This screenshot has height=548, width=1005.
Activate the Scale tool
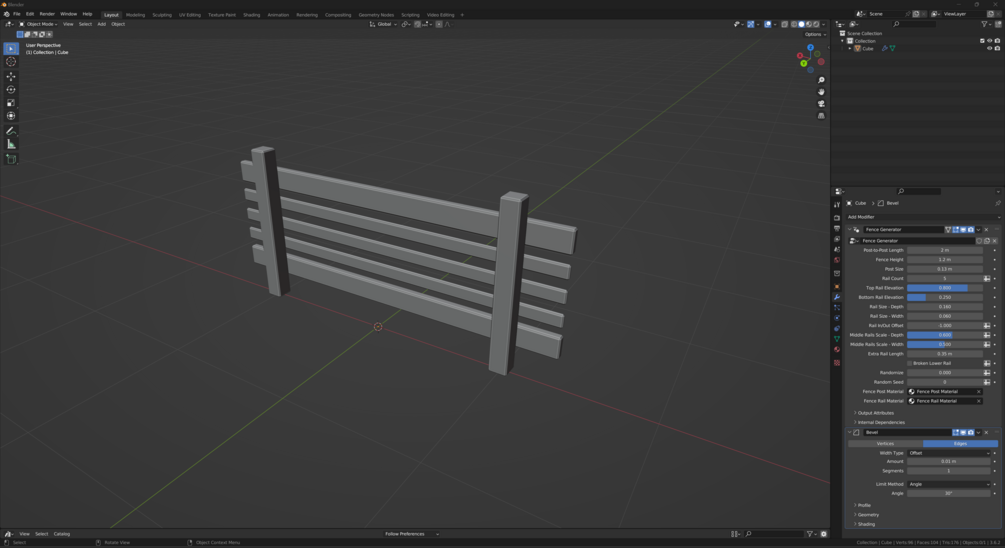[11, 103]
